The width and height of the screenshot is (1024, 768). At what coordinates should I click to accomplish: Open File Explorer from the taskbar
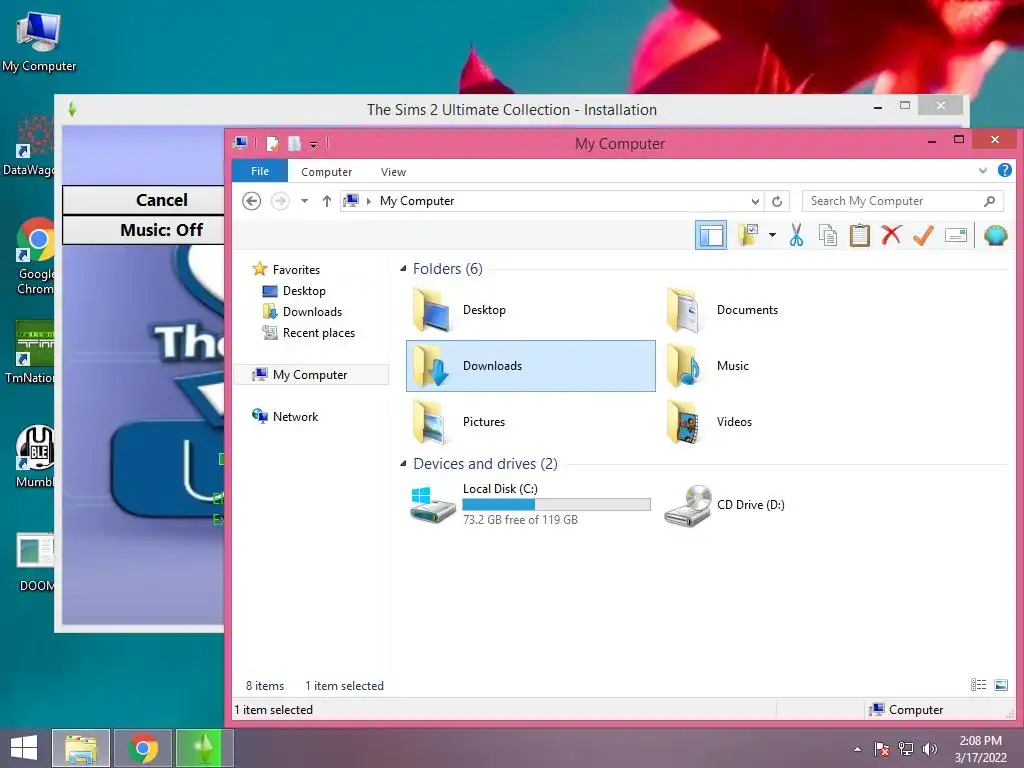[81, 748]
